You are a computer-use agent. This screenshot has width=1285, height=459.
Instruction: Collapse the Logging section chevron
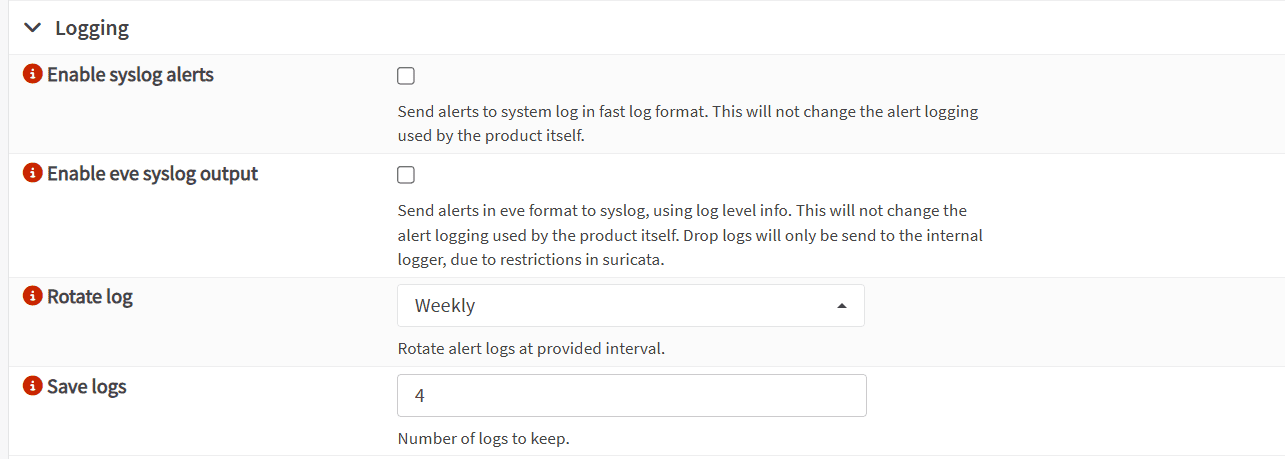pyautogui.click(x=33, y=28)
